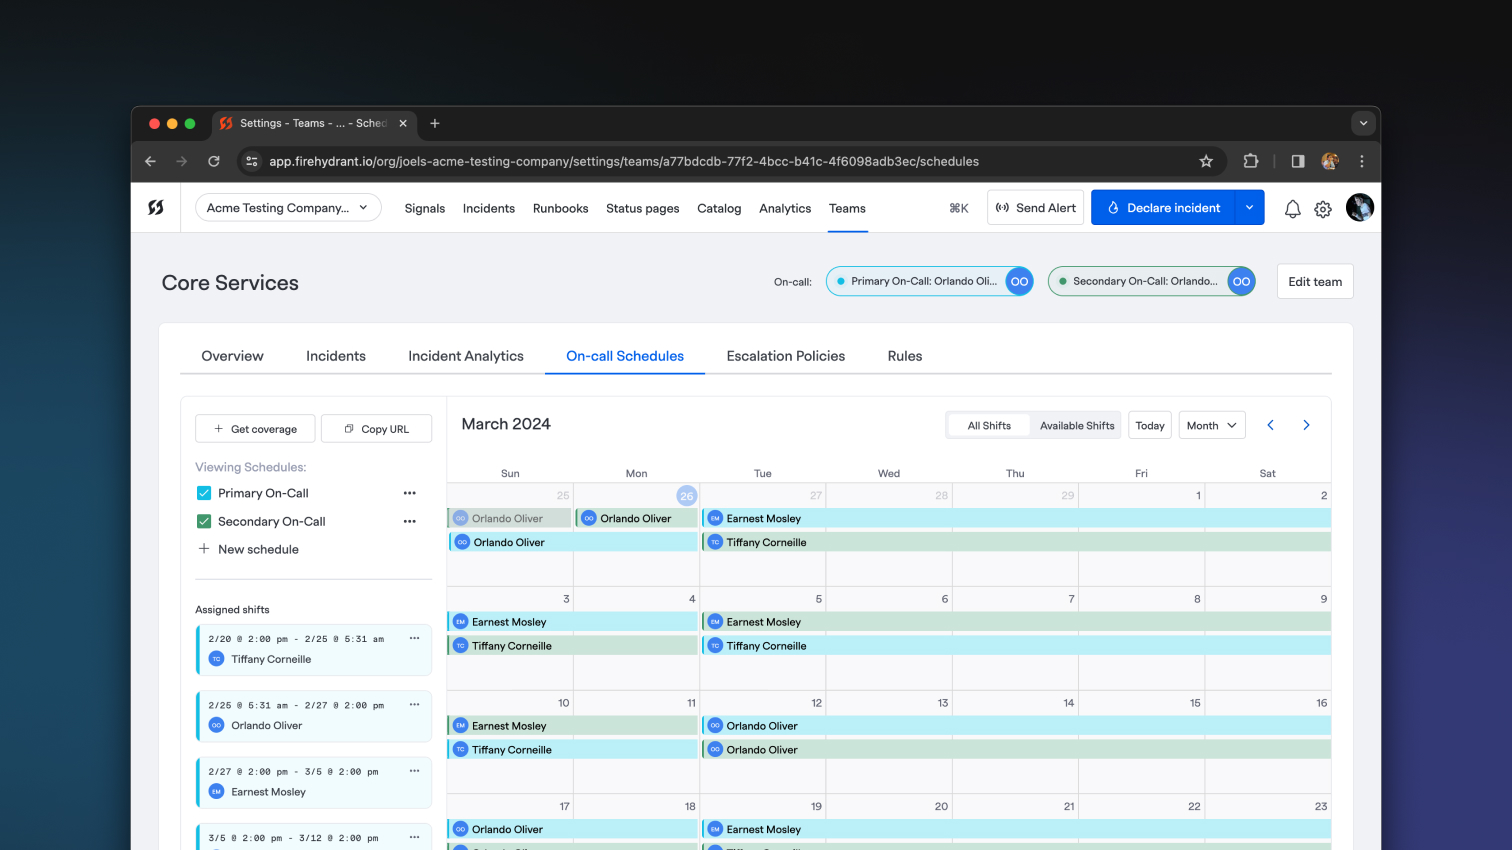Expand the Declare incident dropdown arrow

click(1249, 208)
